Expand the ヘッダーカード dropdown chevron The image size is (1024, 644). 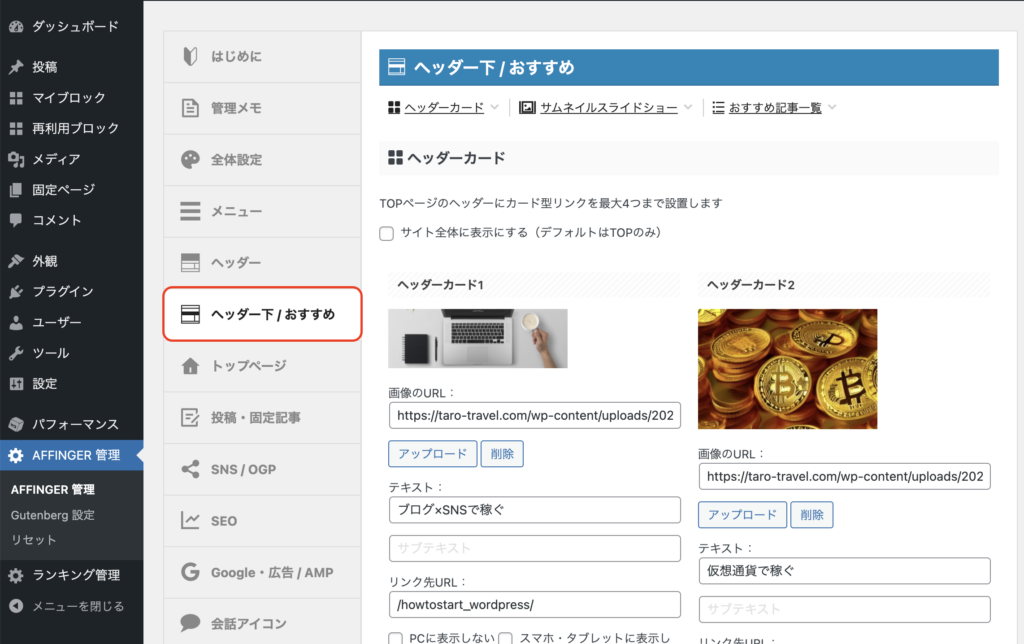[494, 107]
